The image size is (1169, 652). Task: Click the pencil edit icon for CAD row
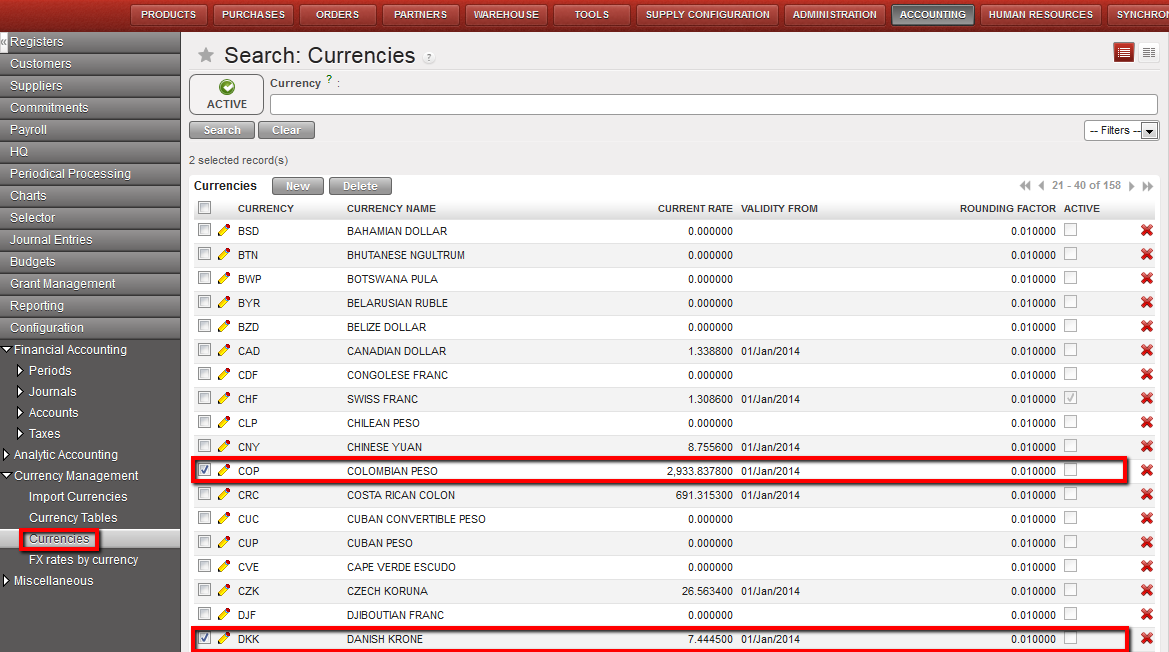click(x=224, y=351)
